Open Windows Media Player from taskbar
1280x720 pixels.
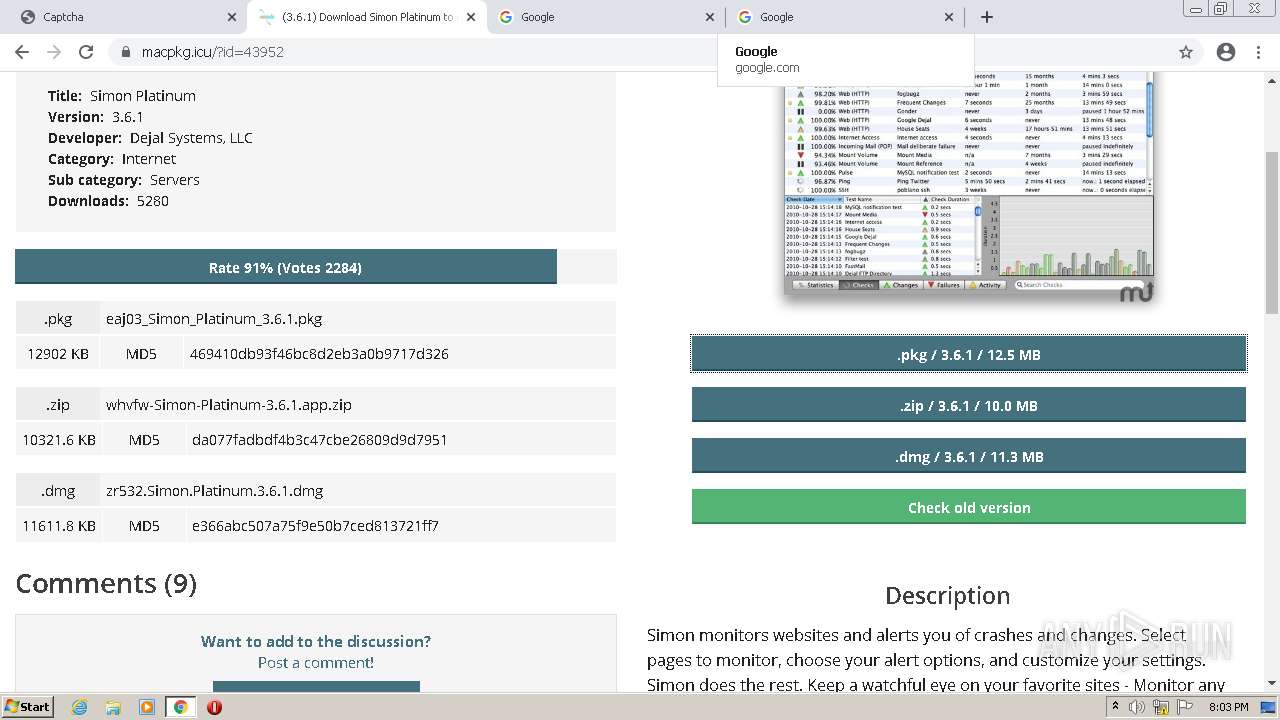click(147, 707)
